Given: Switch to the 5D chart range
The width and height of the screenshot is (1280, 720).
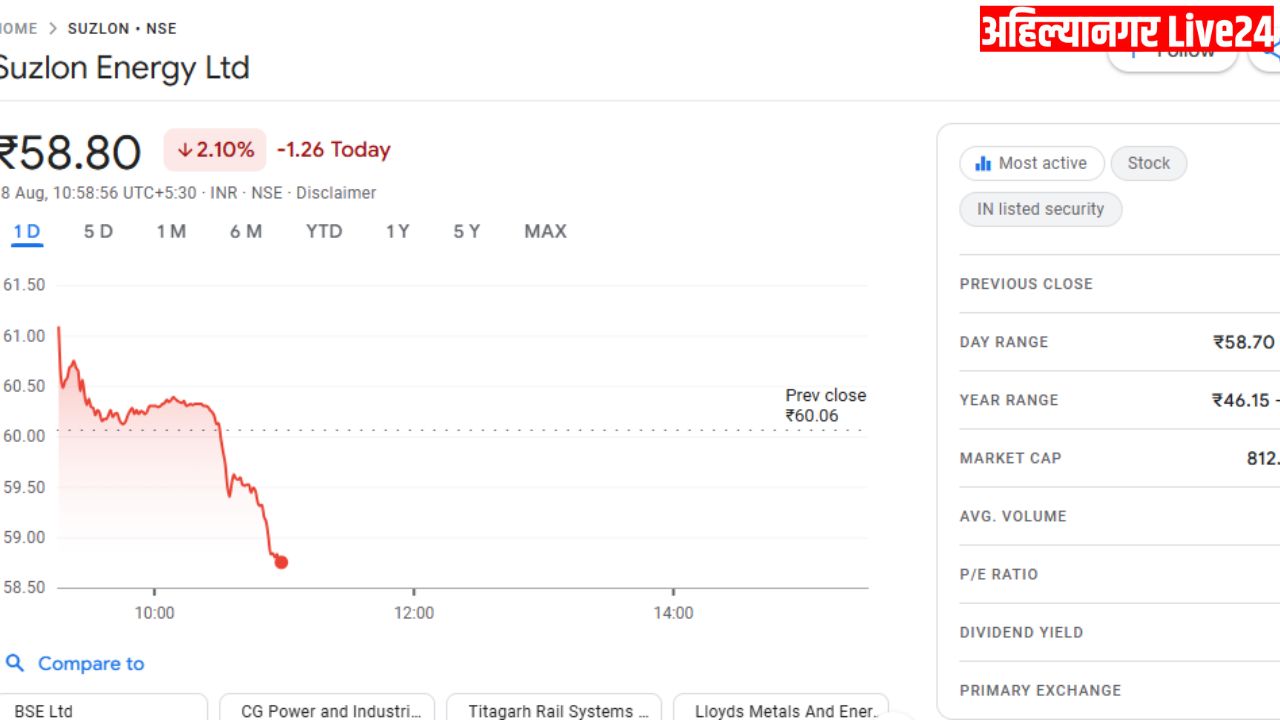Looking at the screenshot, I should pos(98,232).
